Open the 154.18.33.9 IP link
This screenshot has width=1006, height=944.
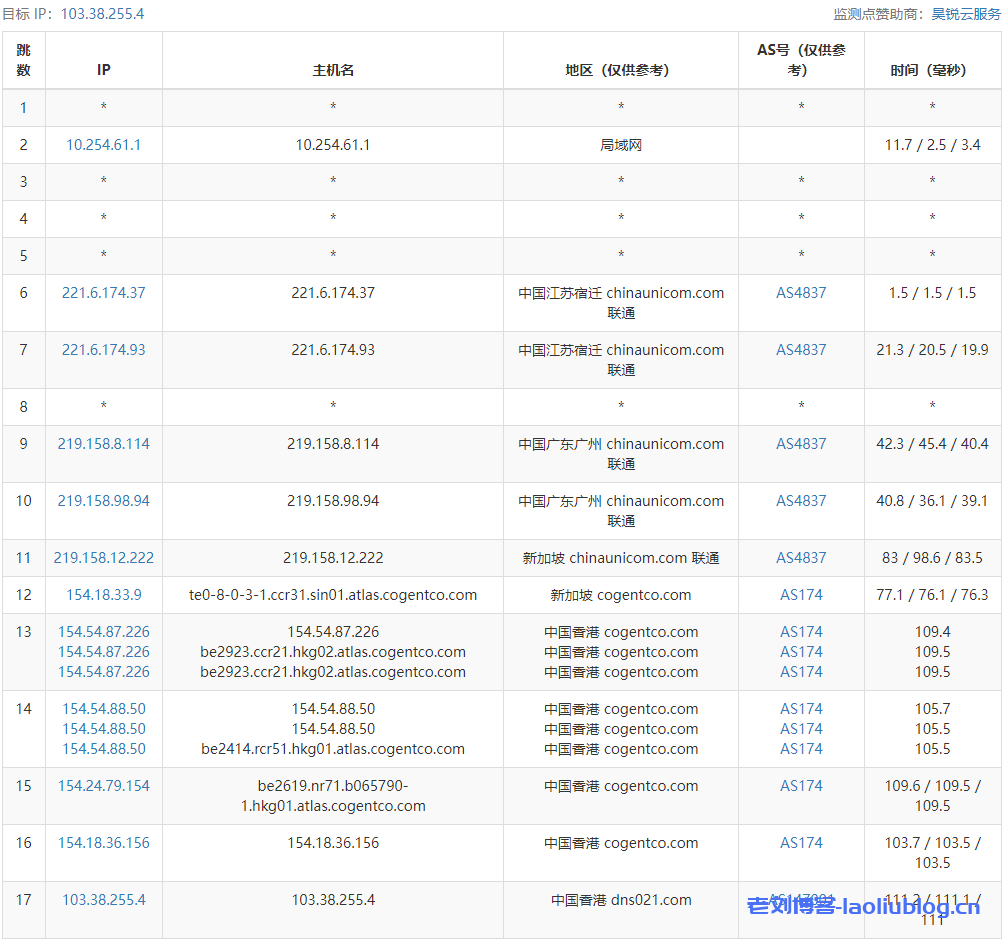pyautogui.click(x=104, y=595)
